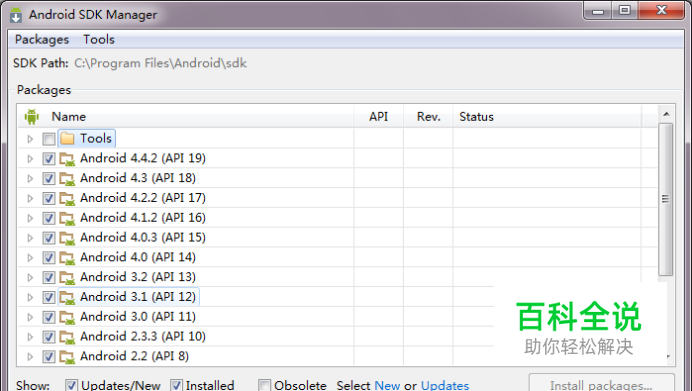Viewport: 692px width, 391px height.
Task: Expand the Android 3.0 (API 11) node
Action: point(30,317)
